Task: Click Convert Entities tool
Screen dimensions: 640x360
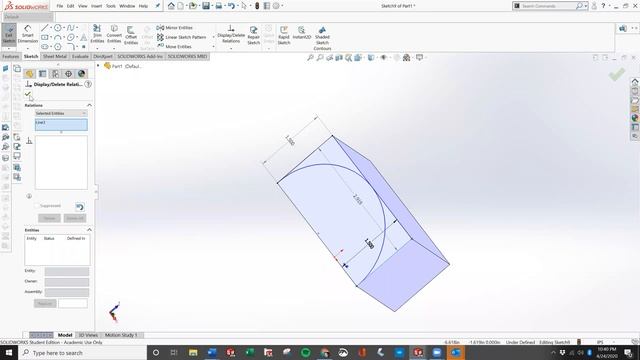Action: [x=114, y=33]
